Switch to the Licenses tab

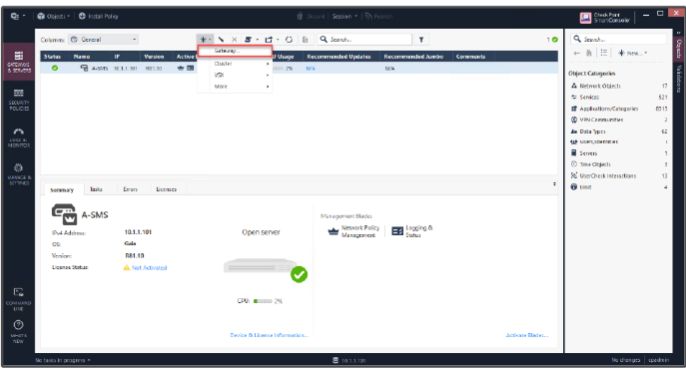coord(166,189)
